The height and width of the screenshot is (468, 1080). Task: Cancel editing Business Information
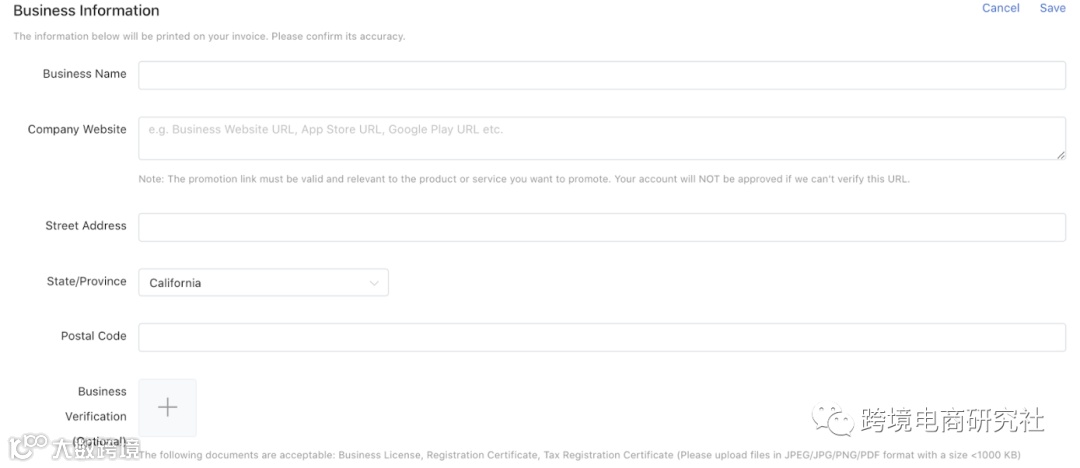pos(1000,8)
